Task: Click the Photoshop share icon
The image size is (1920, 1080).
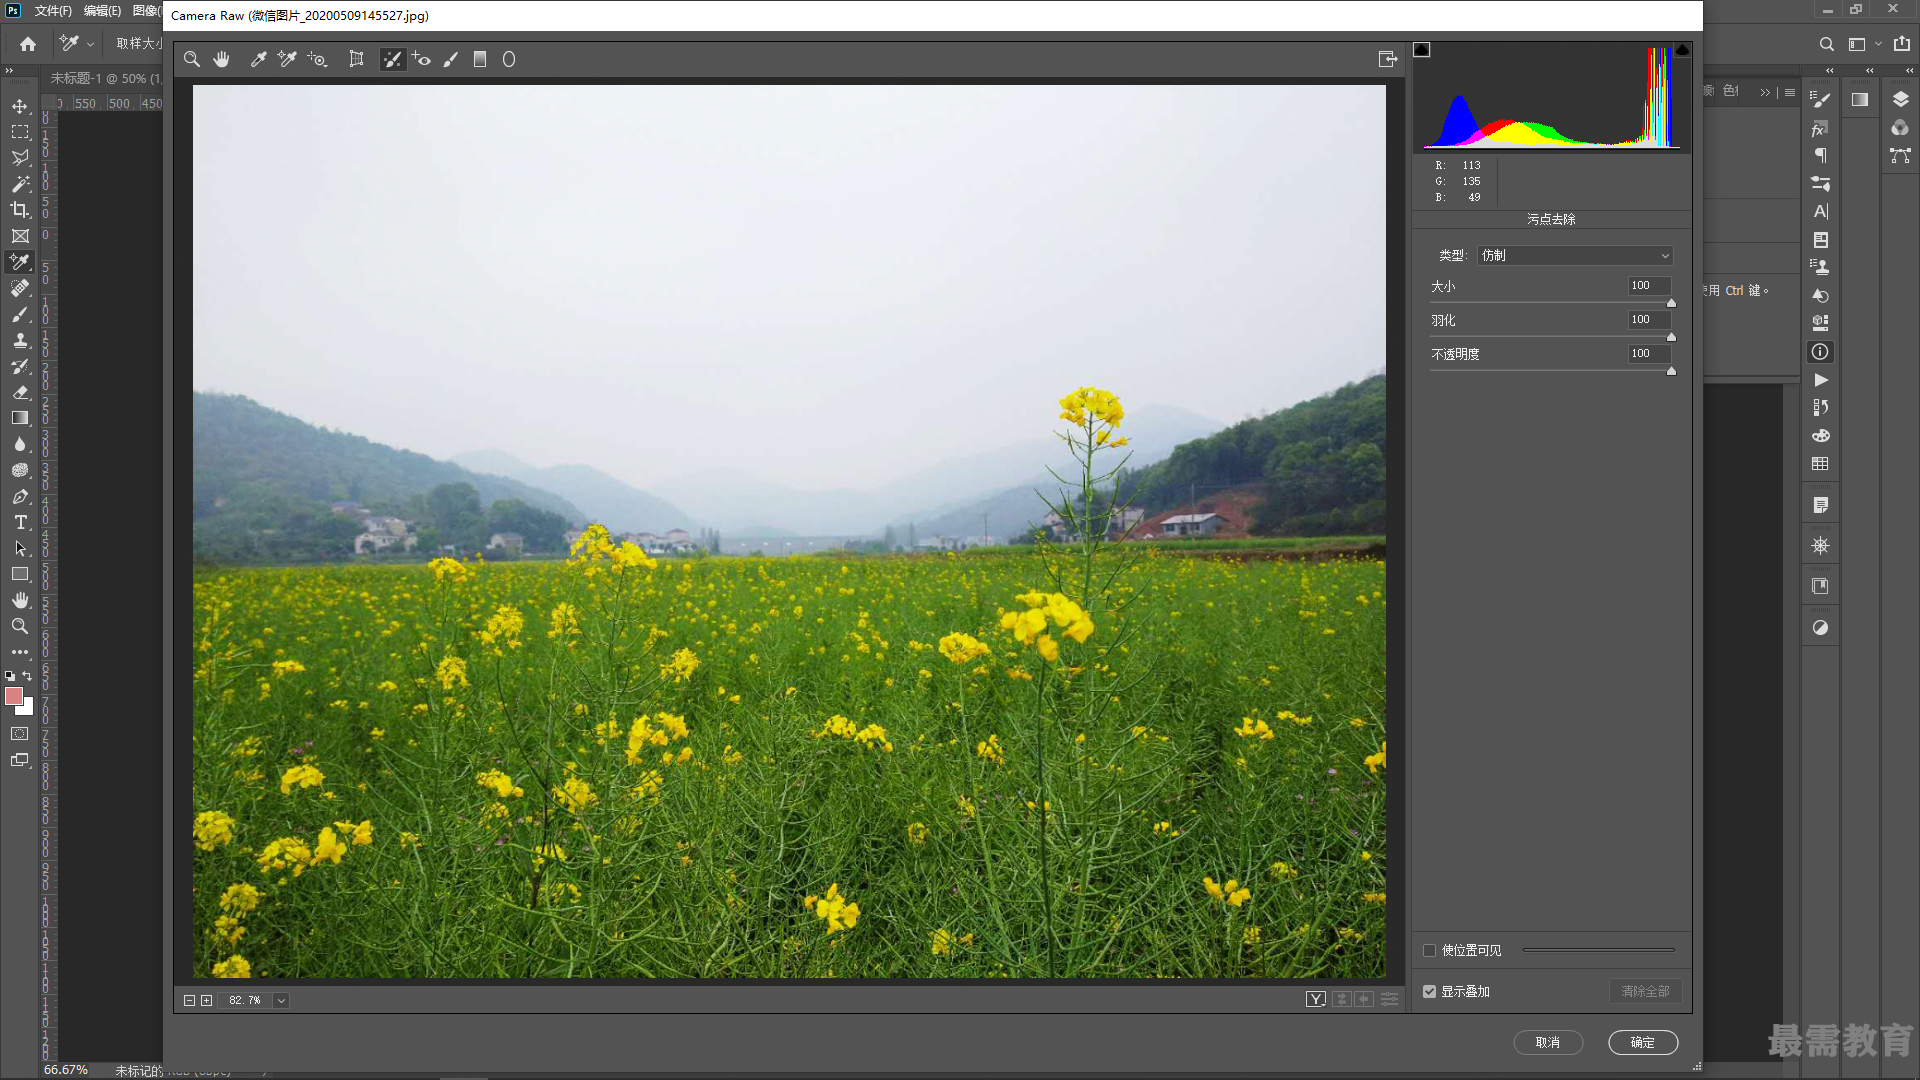Action: [x=1902, y=44]
